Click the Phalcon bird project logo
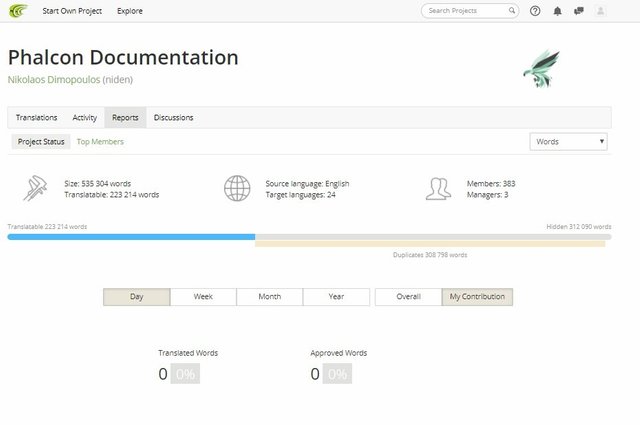This screenshot has height=425, width=640. tap(542, 69)
